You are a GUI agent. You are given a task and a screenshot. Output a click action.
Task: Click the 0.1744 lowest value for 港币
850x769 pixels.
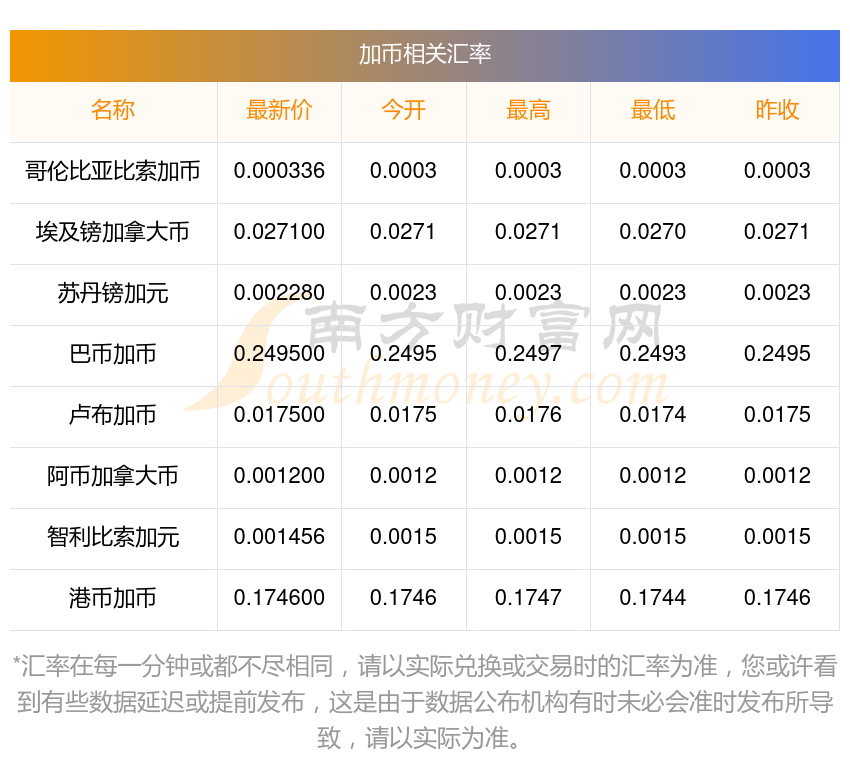click(x=653, y=598)
